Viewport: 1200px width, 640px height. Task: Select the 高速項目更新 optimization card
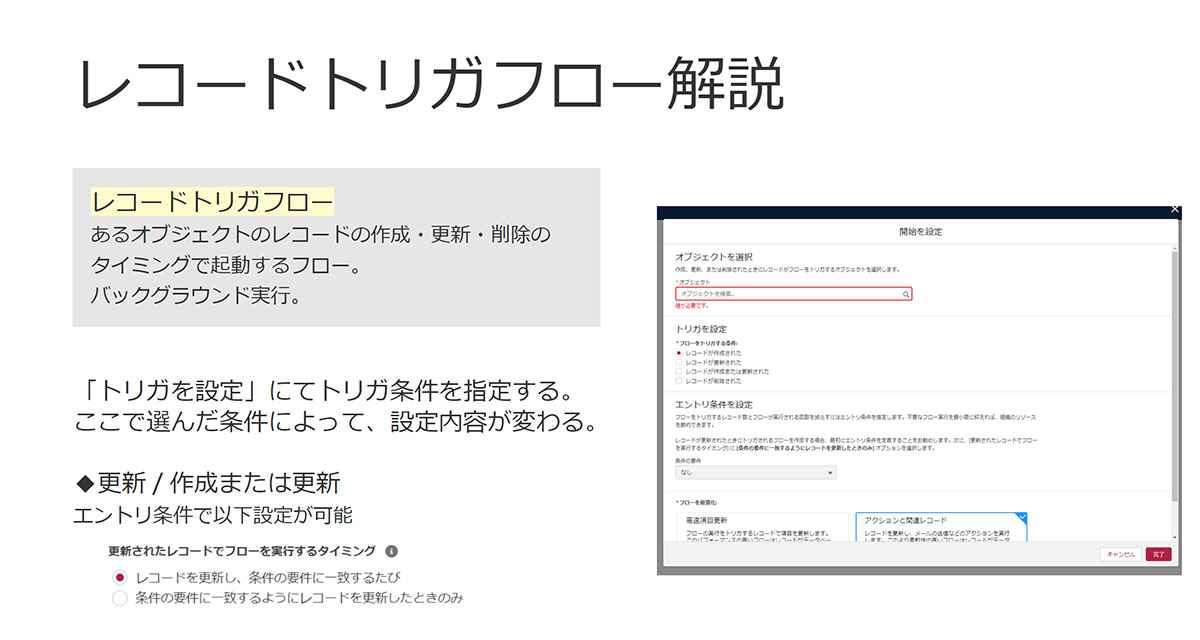tap(763, 527)
